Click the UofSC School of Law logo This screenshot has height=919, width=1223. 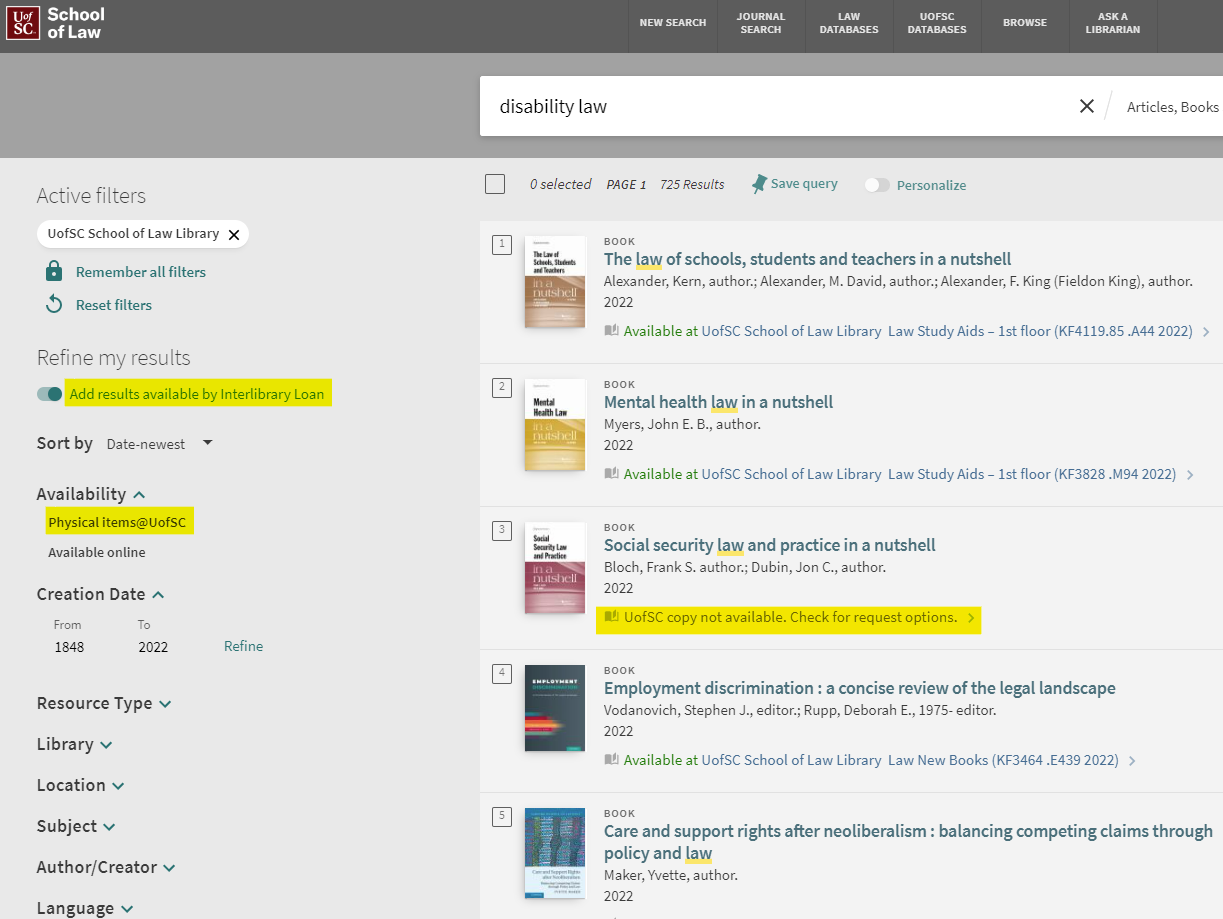coord(55,22)
